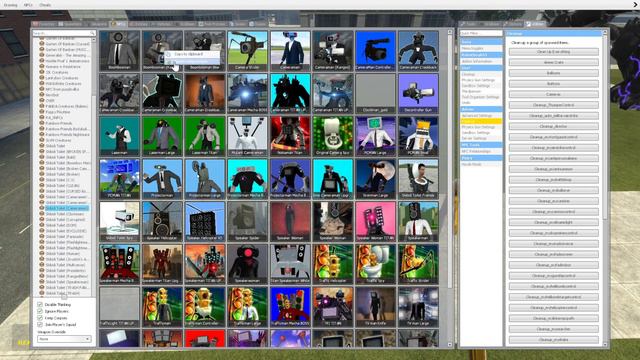Spawn the first Boomboxman NPC icon
The height and width of the screenshot is (360, 640).
[119, 51]
